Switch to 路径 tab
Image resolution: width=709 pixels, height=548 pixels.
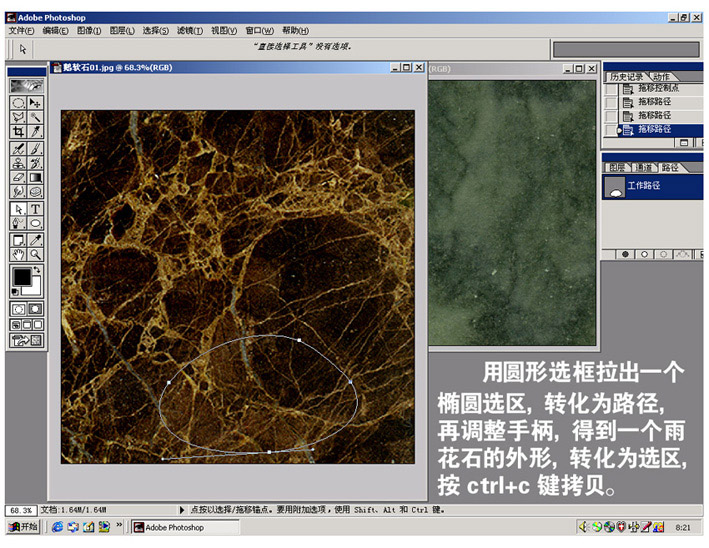click(x=670, y=168)
